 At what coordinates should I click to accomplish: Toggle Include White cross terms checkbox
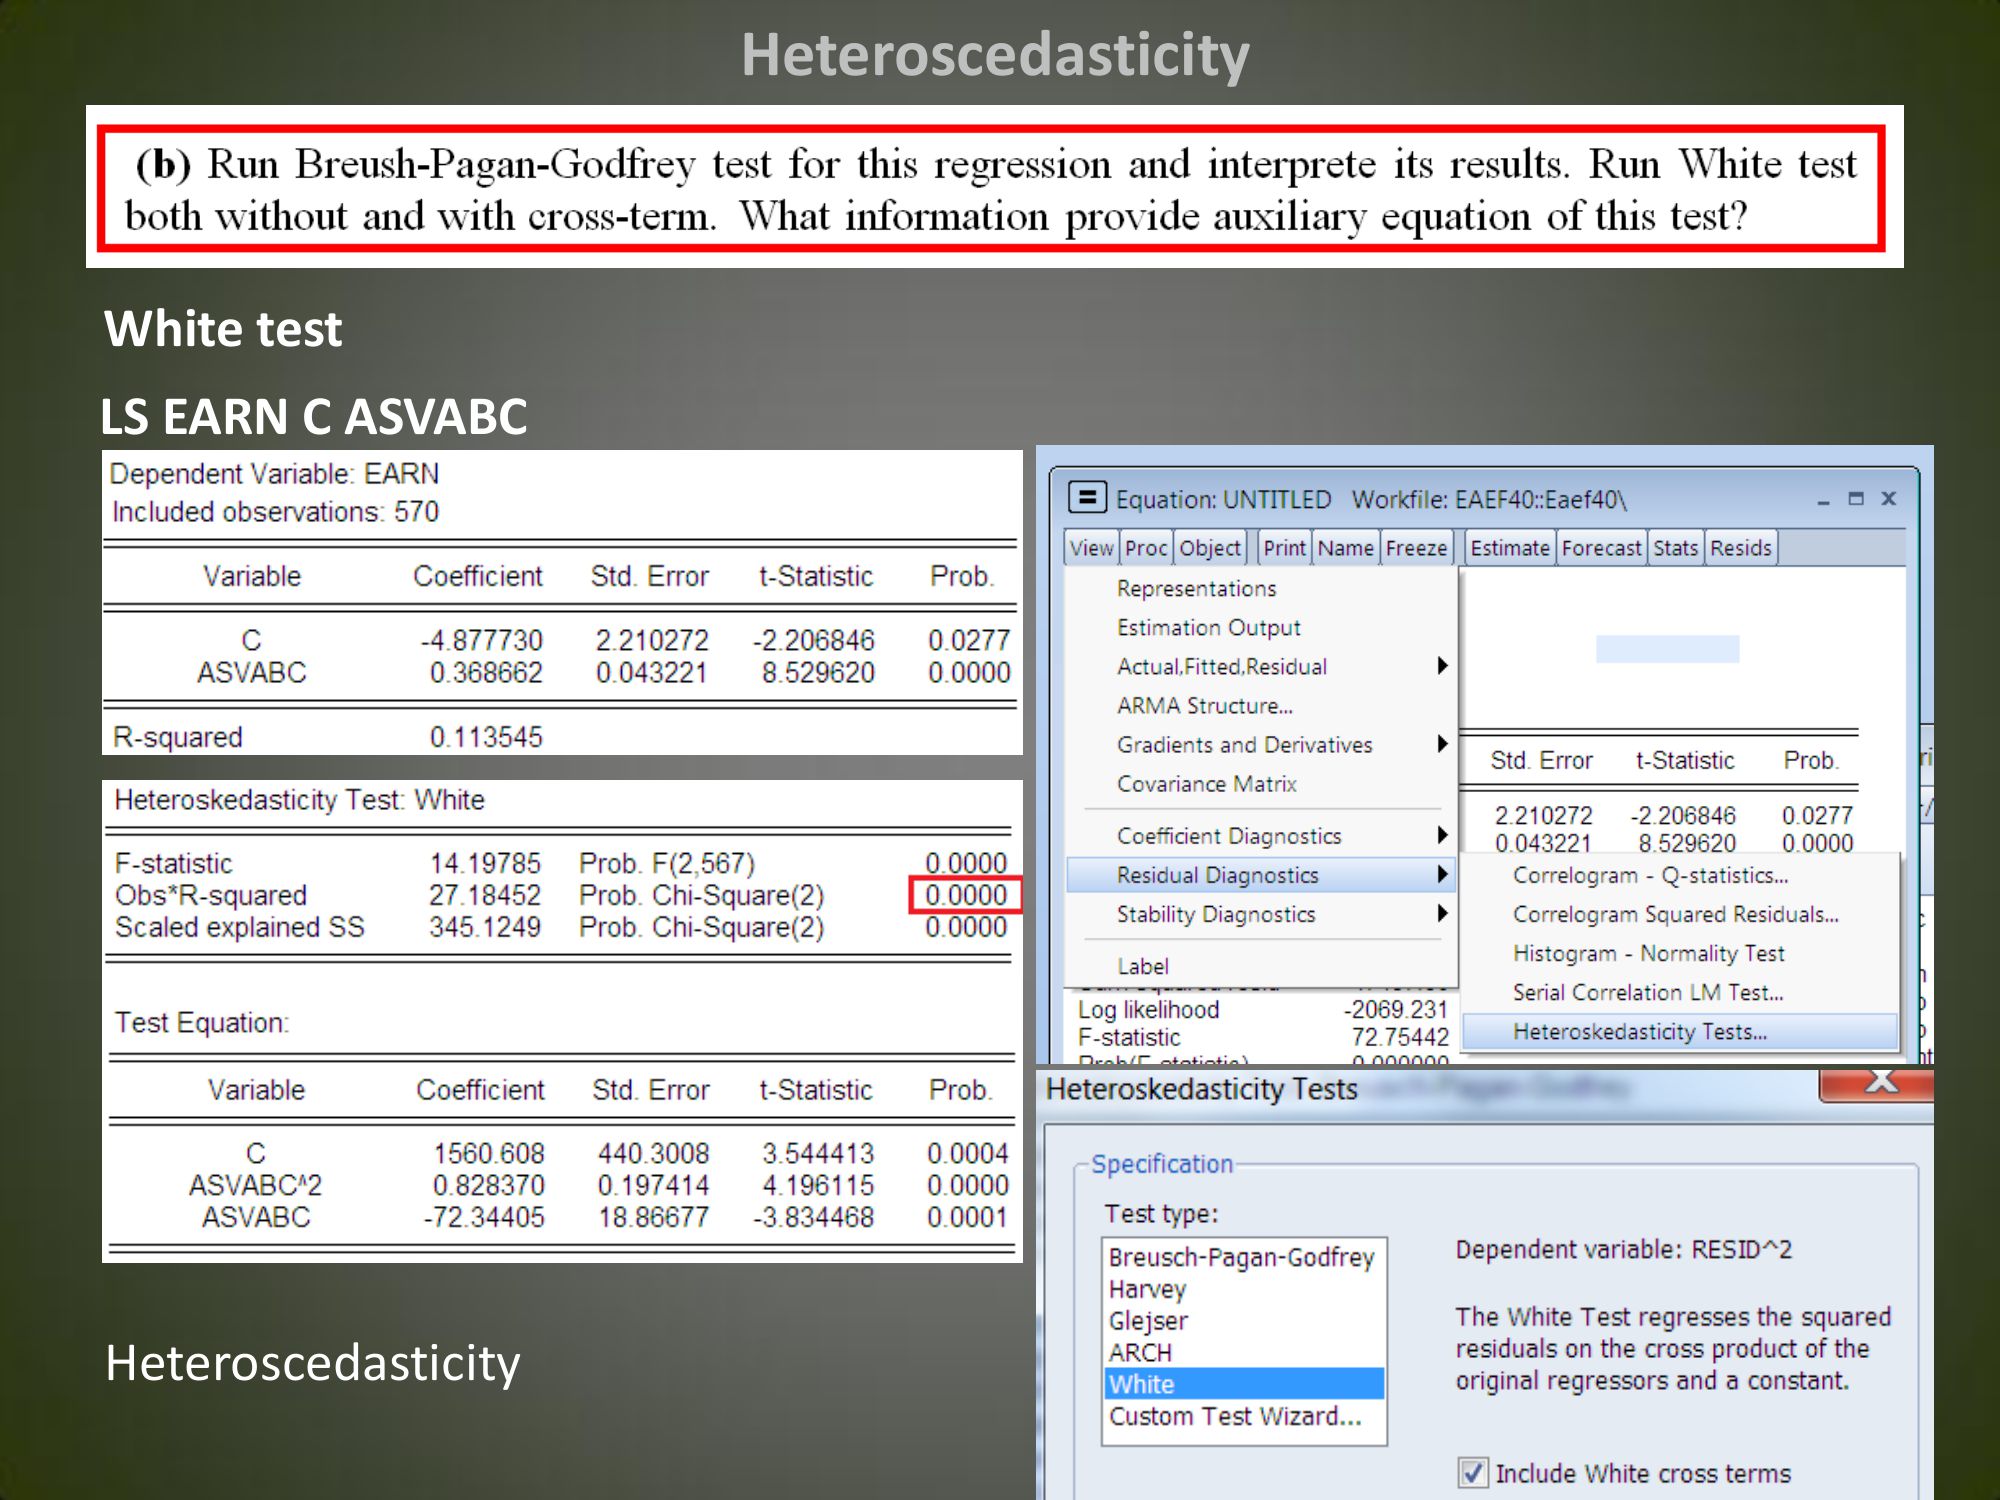[x=1473, y=1472]
